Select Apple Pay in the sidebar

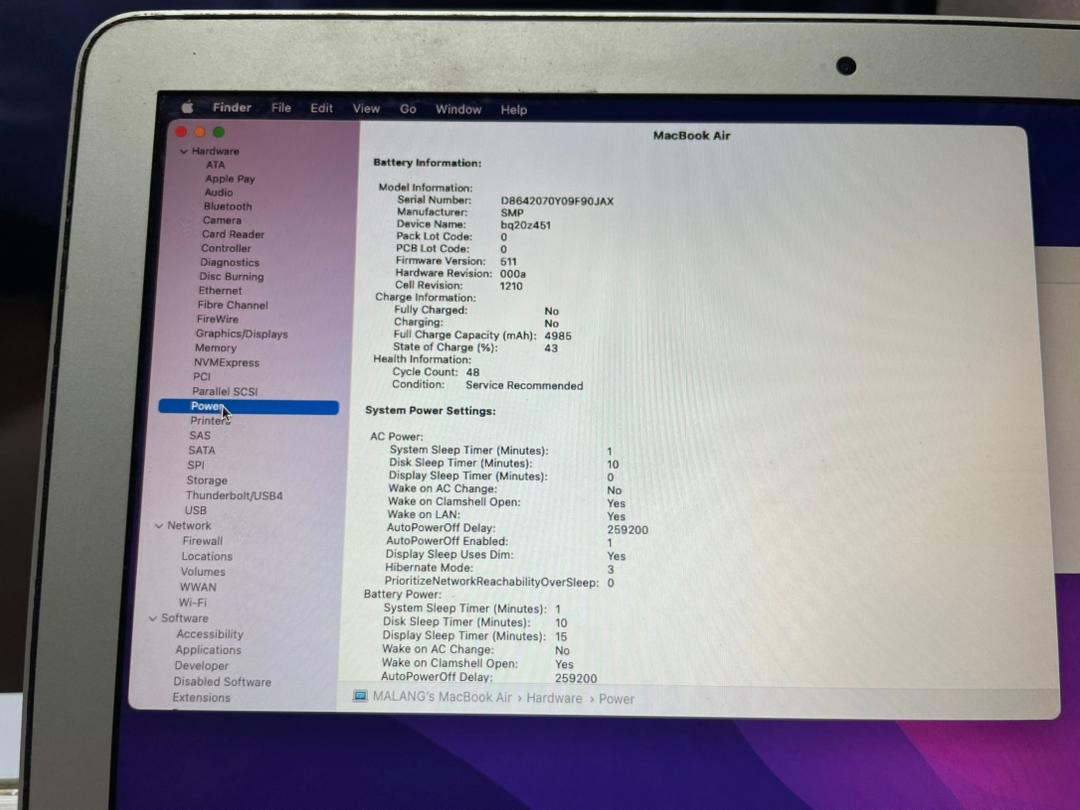coord(230,178)
